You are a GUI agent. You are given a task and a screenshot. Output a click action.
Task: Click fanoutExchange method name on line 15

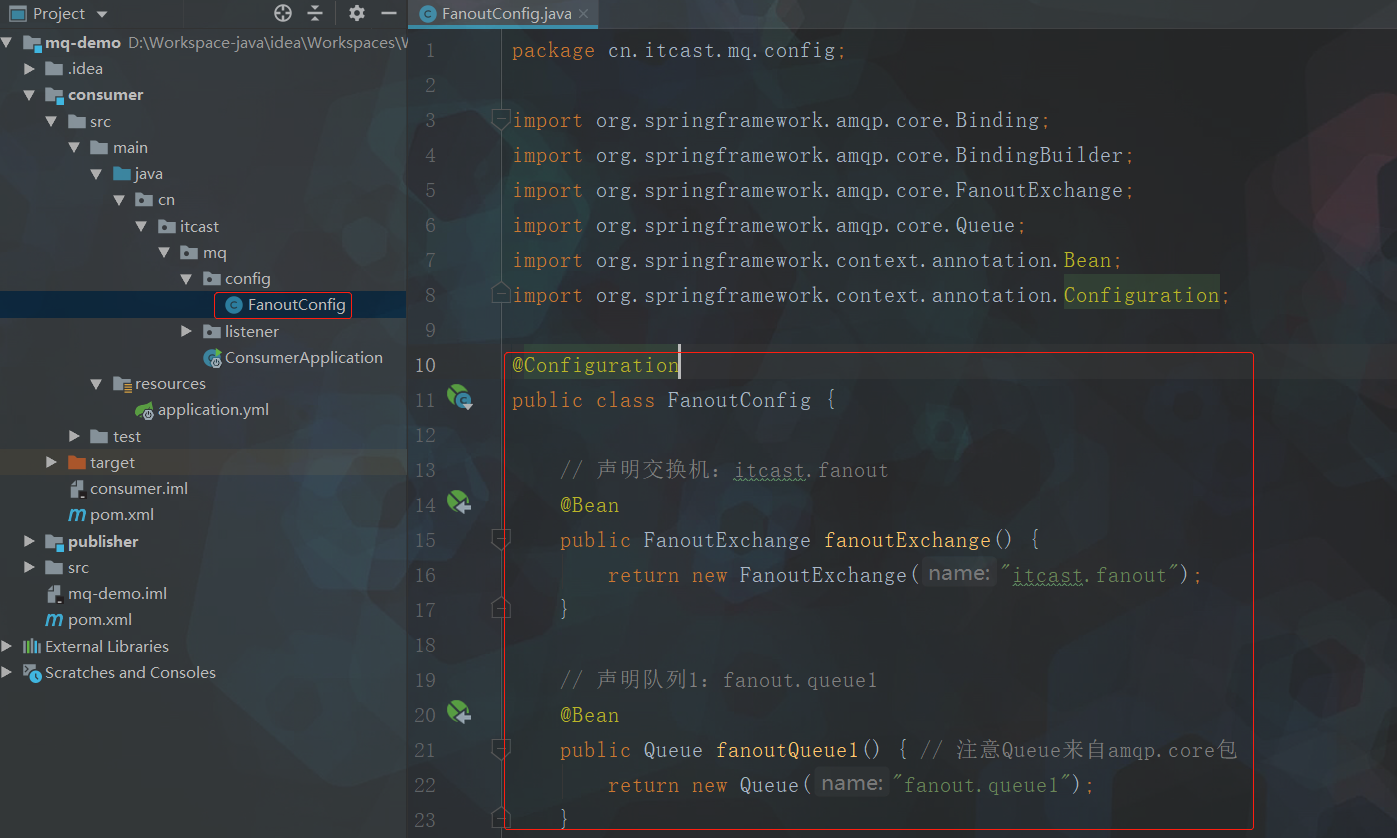click(x=907, y=540)
